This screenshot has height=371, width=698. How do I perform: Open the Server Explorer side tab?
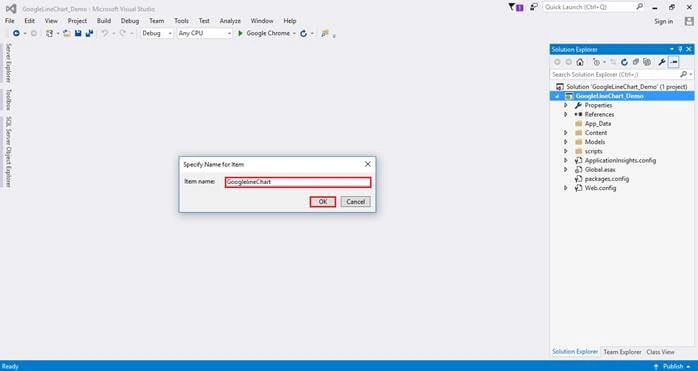tap(8, 63)
